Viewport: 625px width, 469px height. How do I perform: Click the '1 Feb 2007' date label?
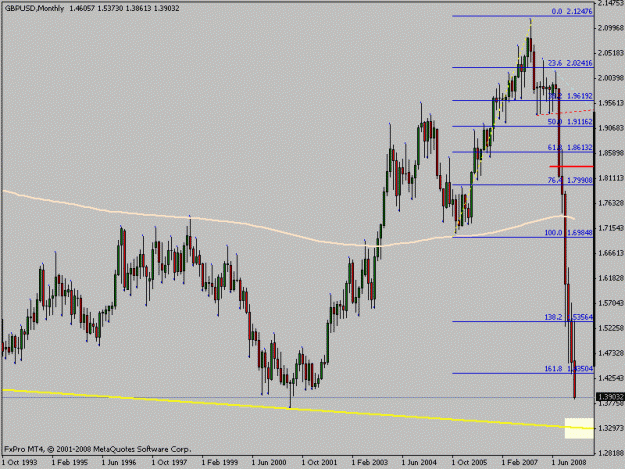[519, 463]
